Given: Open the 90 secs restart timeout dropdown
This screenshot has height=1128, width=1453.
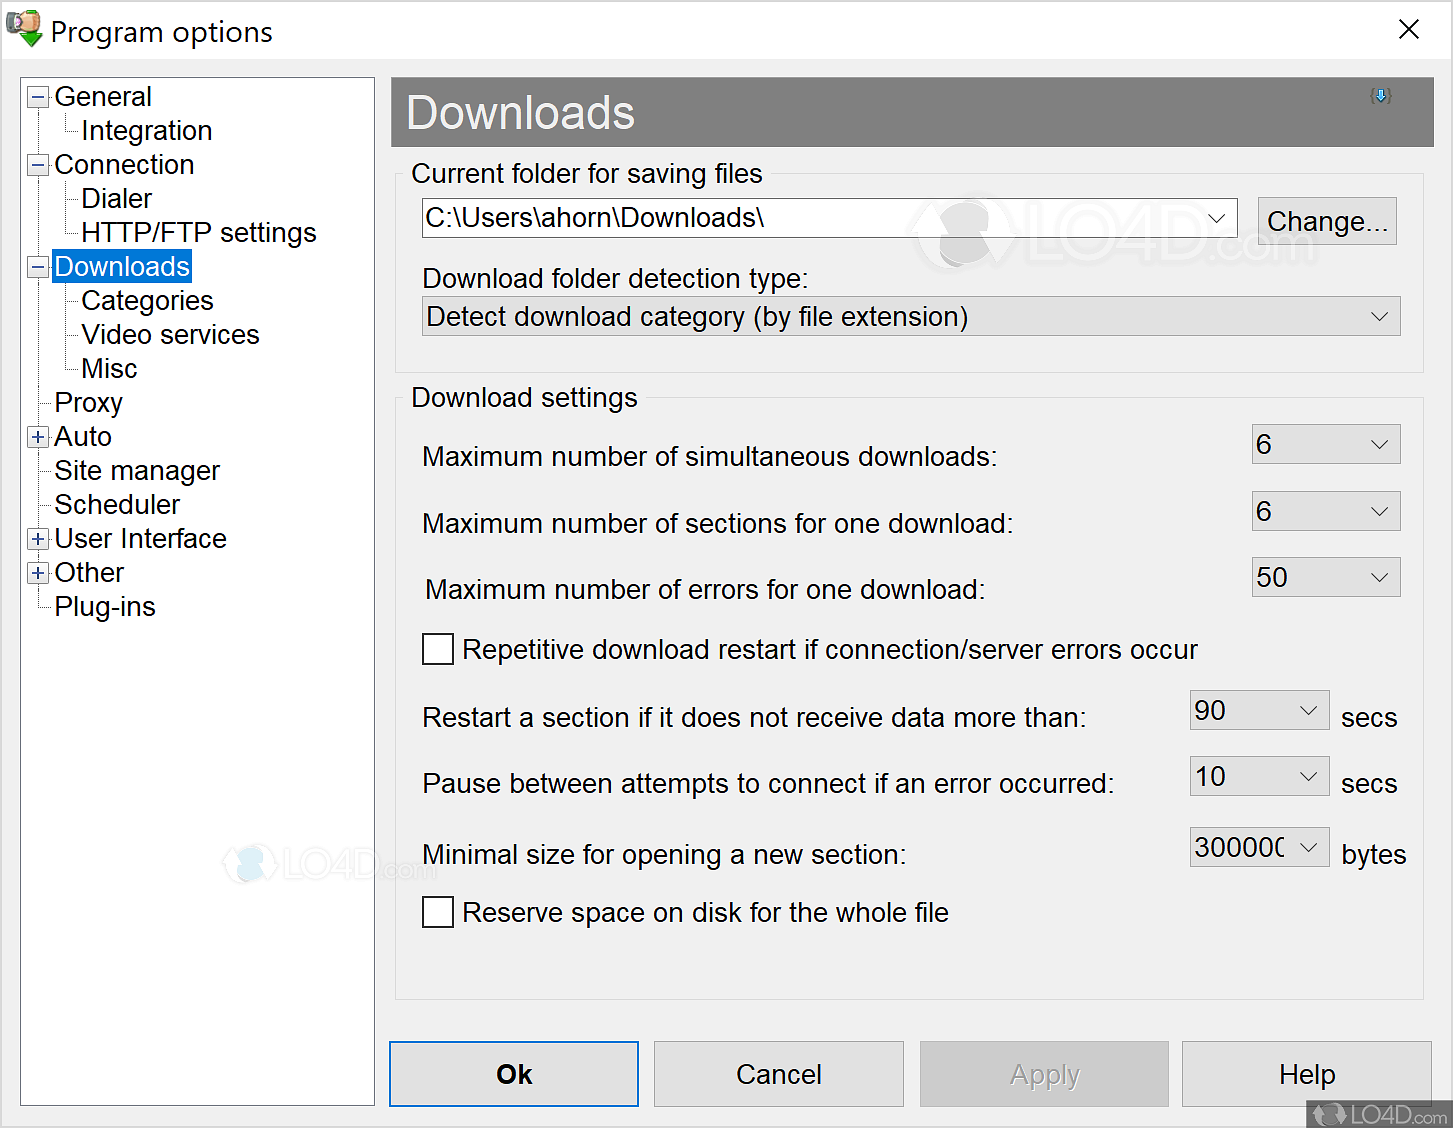Looking at the screenshot, I should click(x=1308, y=710).
